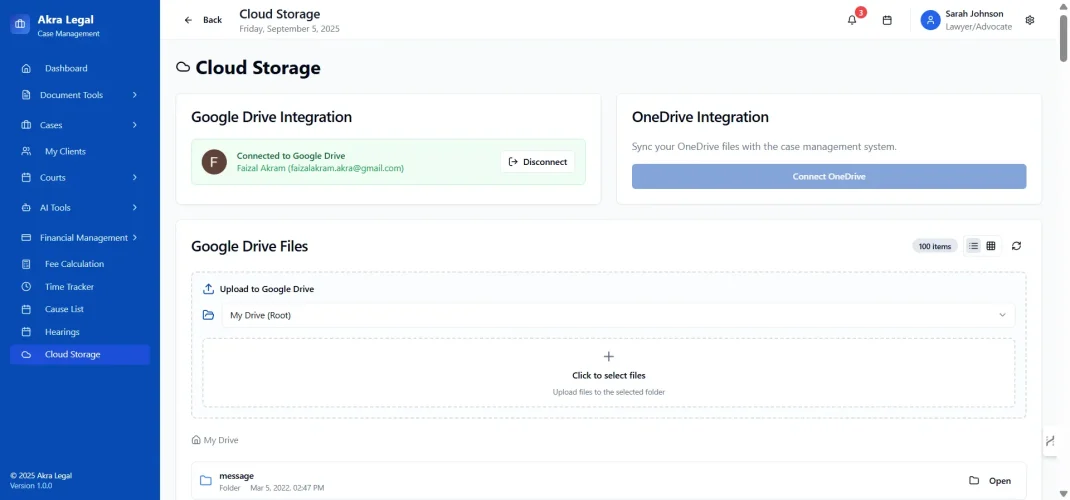Go to Dashboard in sidebar
The height and width of the screenshot is (500, 1070).
click(66, 69)
